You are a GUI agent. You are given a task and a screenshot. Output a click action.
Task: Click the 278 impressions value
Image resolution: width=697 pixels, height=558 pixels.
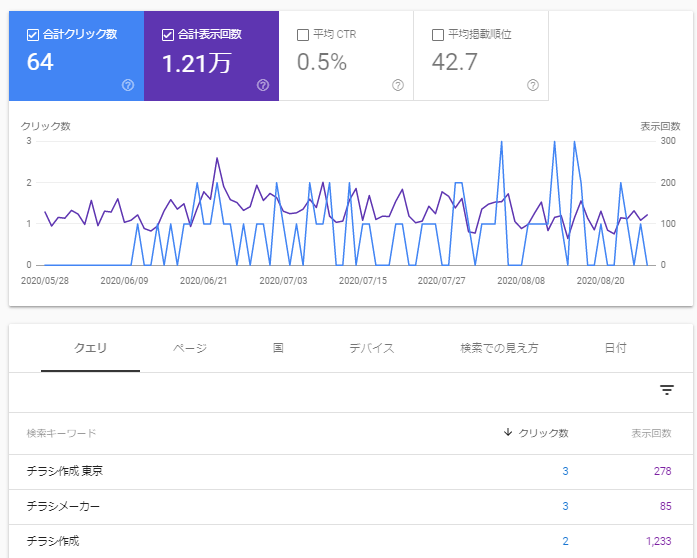pos(662,471)
